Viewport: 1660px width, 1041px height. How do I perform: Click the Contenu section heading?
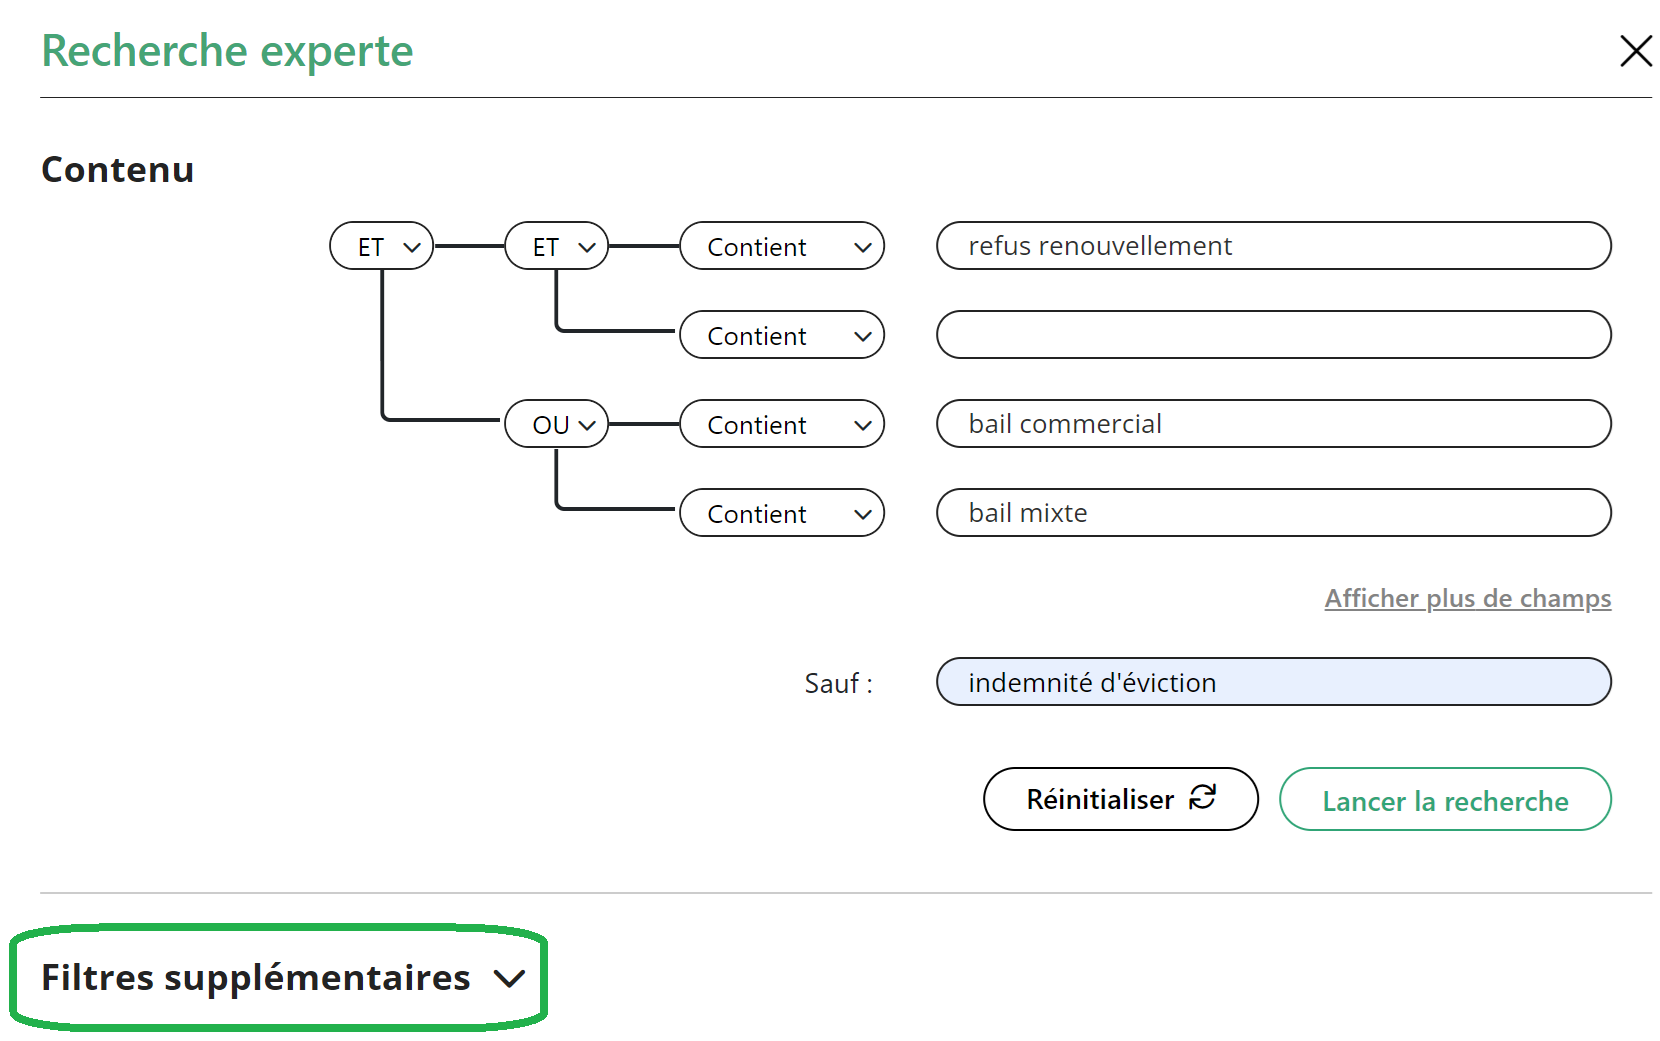point(118,170)
